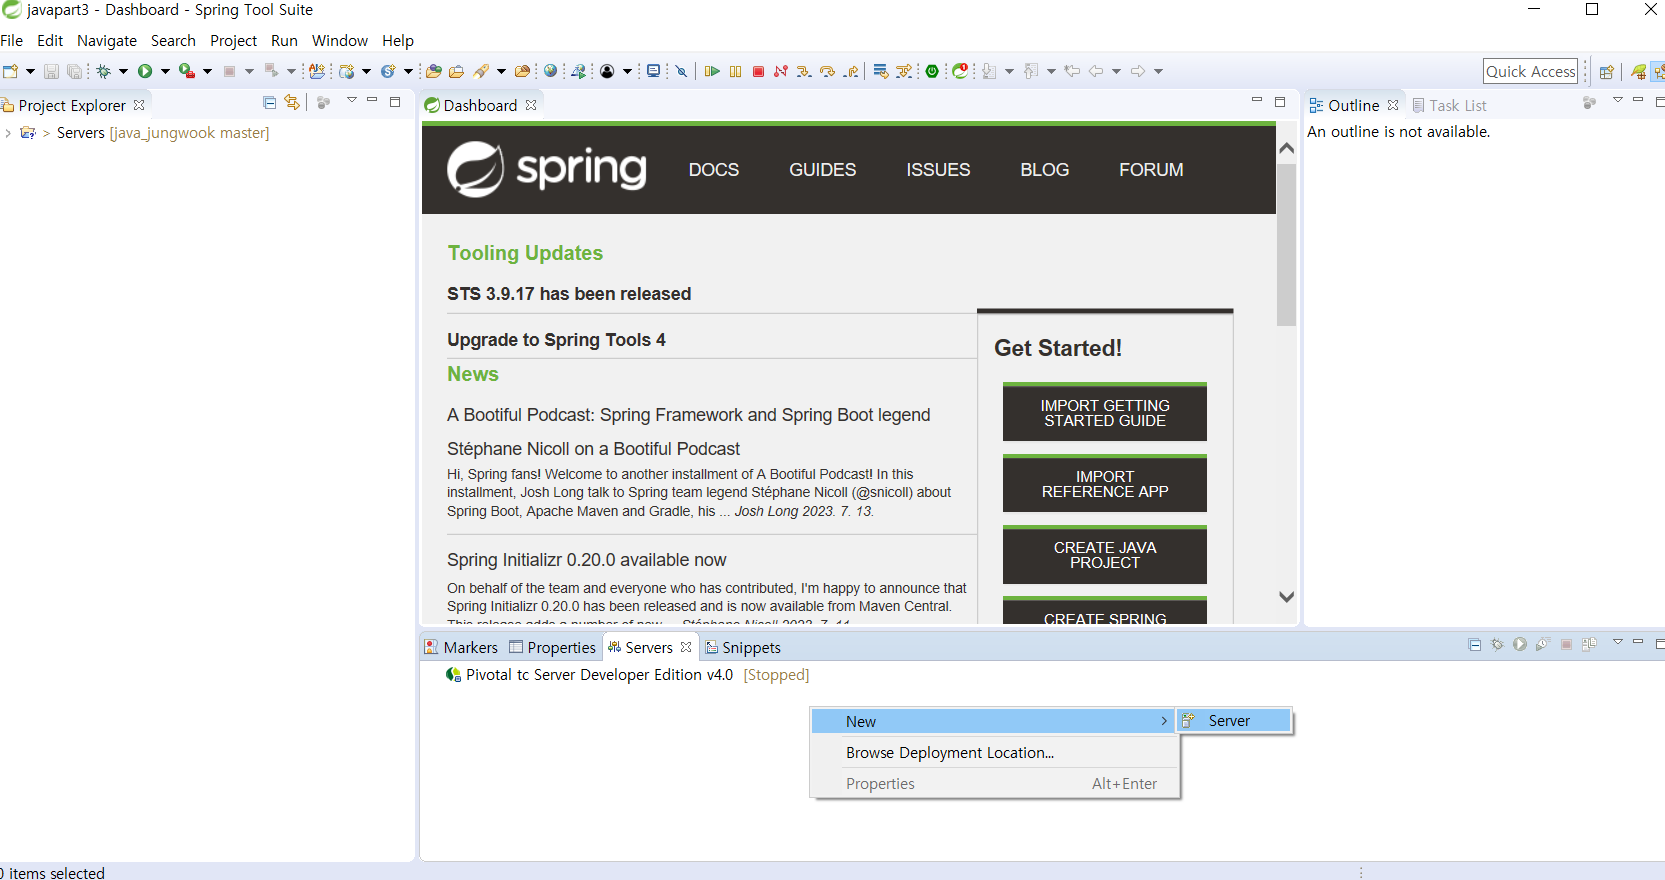Open STS 3.9.17 has been released link
Screen dimensions: 1665x880
click(x=569, y=294)
